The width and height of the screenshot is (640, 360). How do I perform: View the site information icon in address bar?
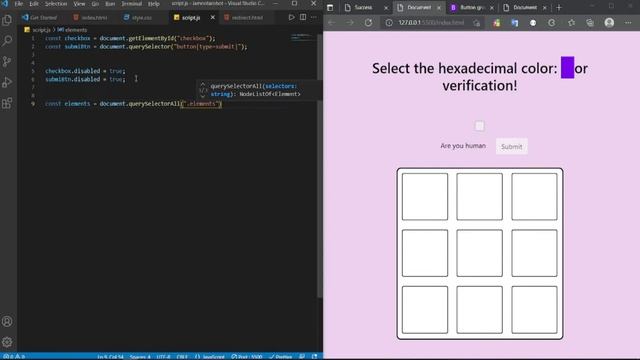(389, 23)
